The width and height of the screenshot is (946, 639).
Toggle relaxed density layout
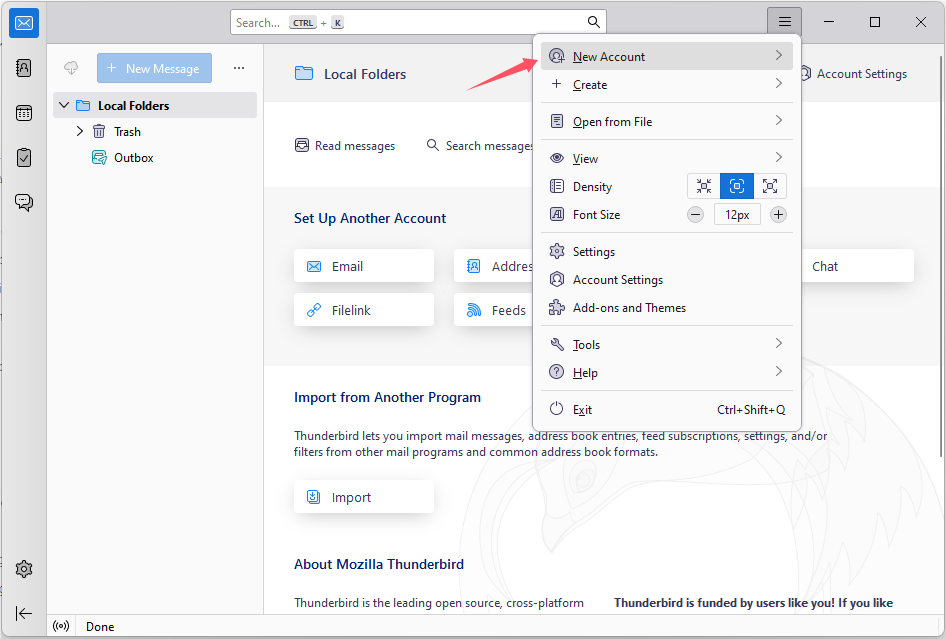point(769,186)
